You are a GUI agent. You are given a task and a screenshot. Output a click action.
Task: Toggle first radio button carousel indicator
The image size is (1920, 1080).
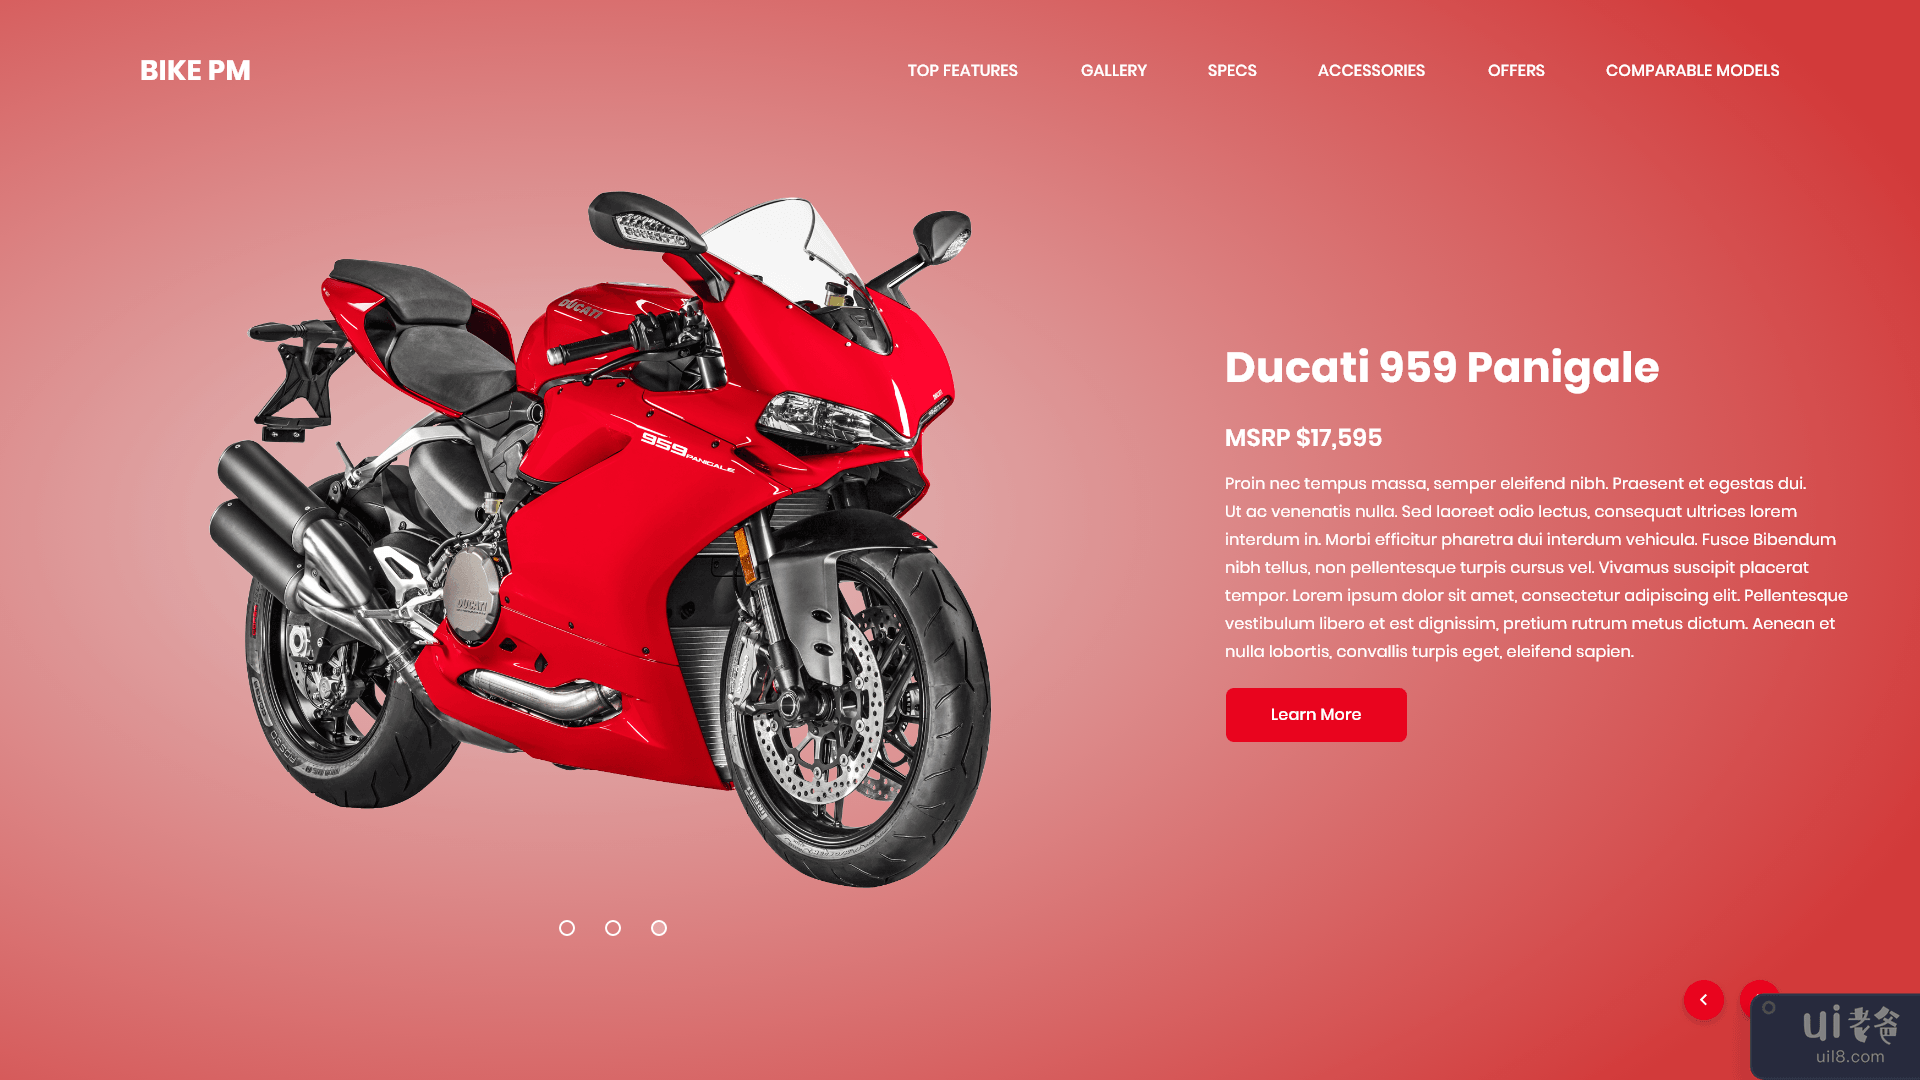pyautogui.click(x=566, y=927)
